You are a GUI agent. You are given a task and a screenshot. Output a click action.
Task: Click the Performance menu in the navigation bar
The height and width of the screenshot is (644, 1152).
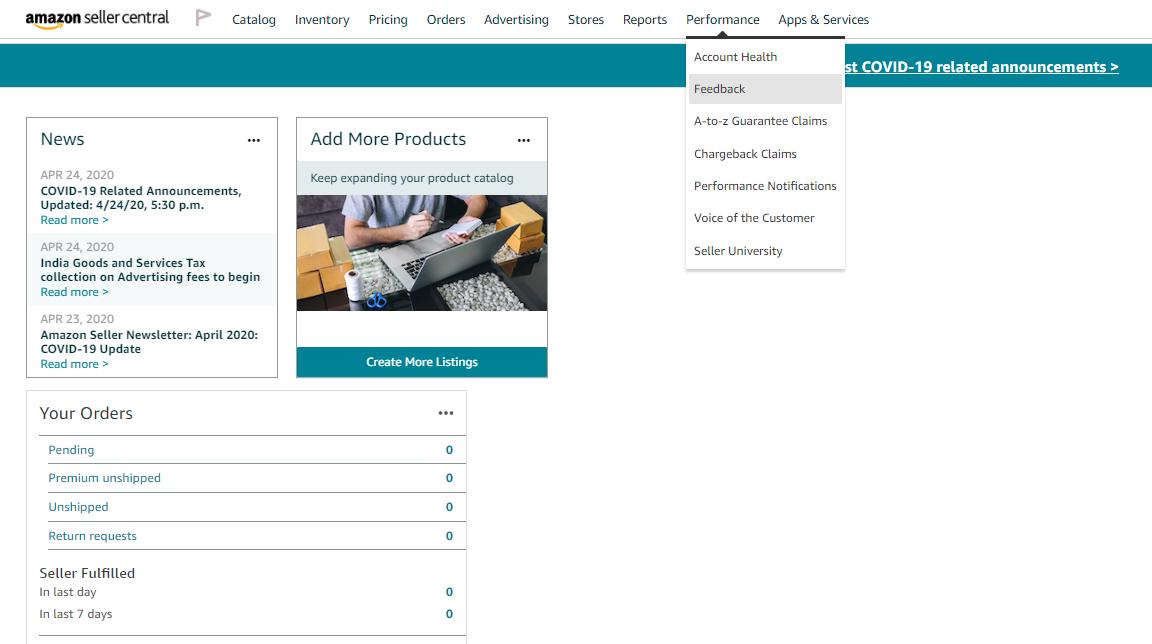click(x=722, y=20)
